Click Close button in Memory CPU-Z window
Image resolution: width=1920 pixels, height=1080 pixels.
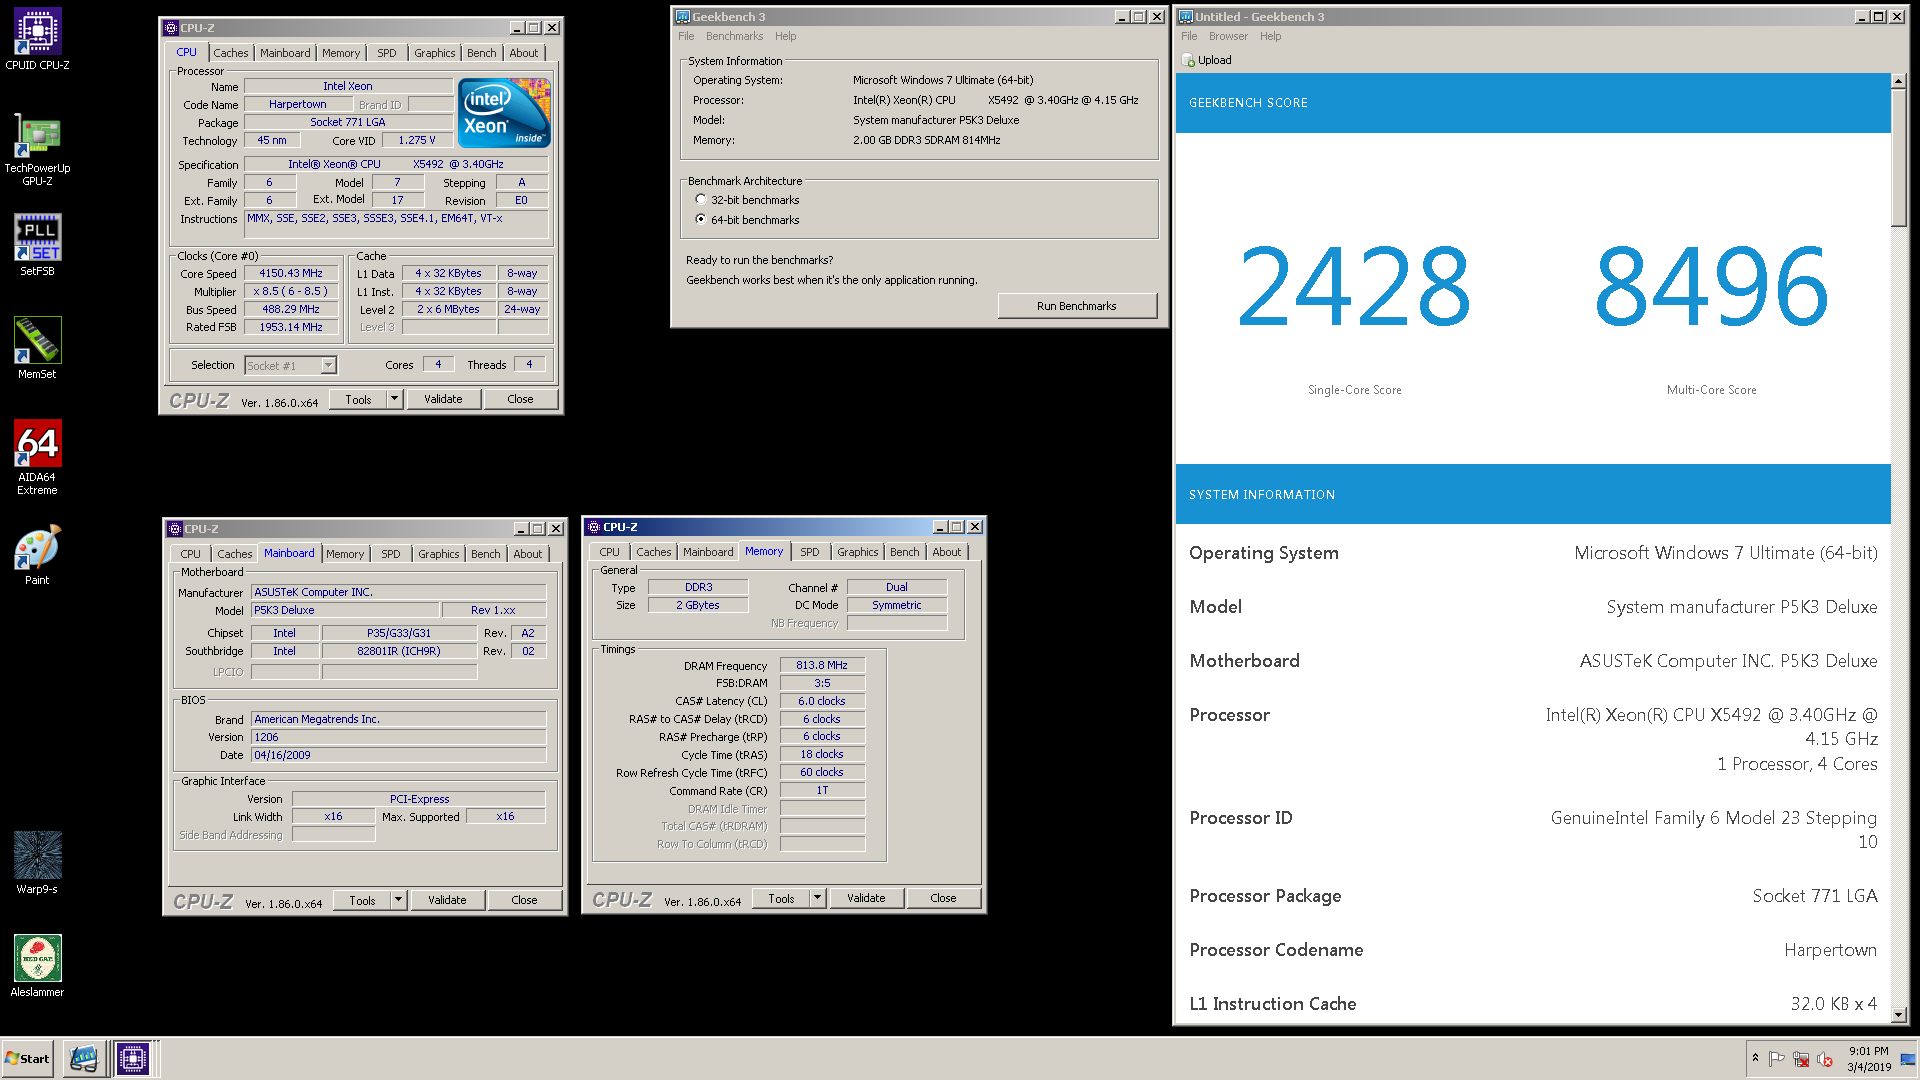pyautogui.click(x=943, y=898)
